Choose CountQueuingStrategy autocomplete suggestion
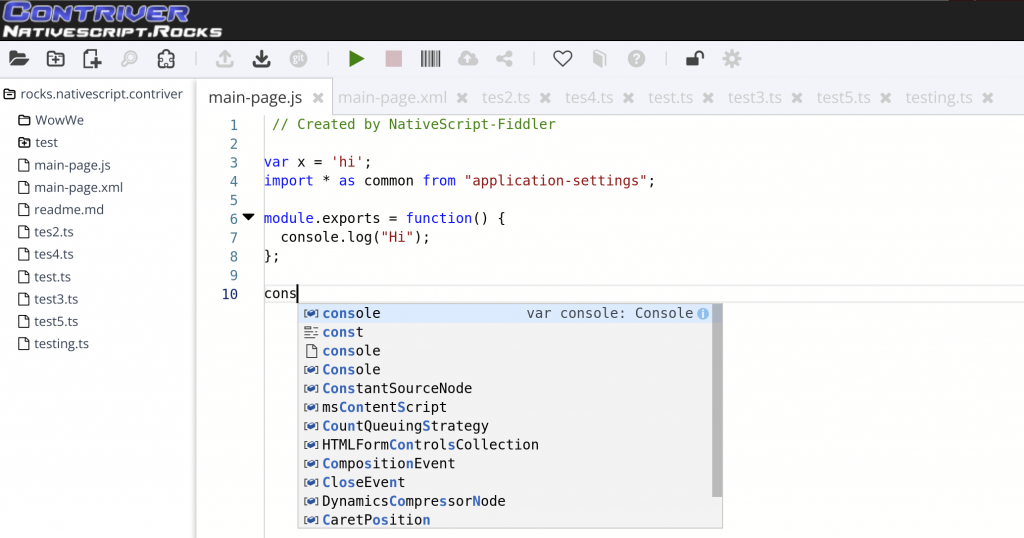 pyautogui.click(x=505, y=426)
